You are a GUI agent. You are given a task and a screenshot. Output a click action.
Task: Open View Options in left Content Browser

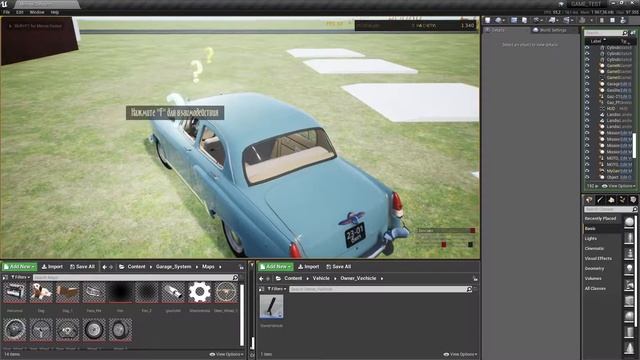tap(227, 354)
